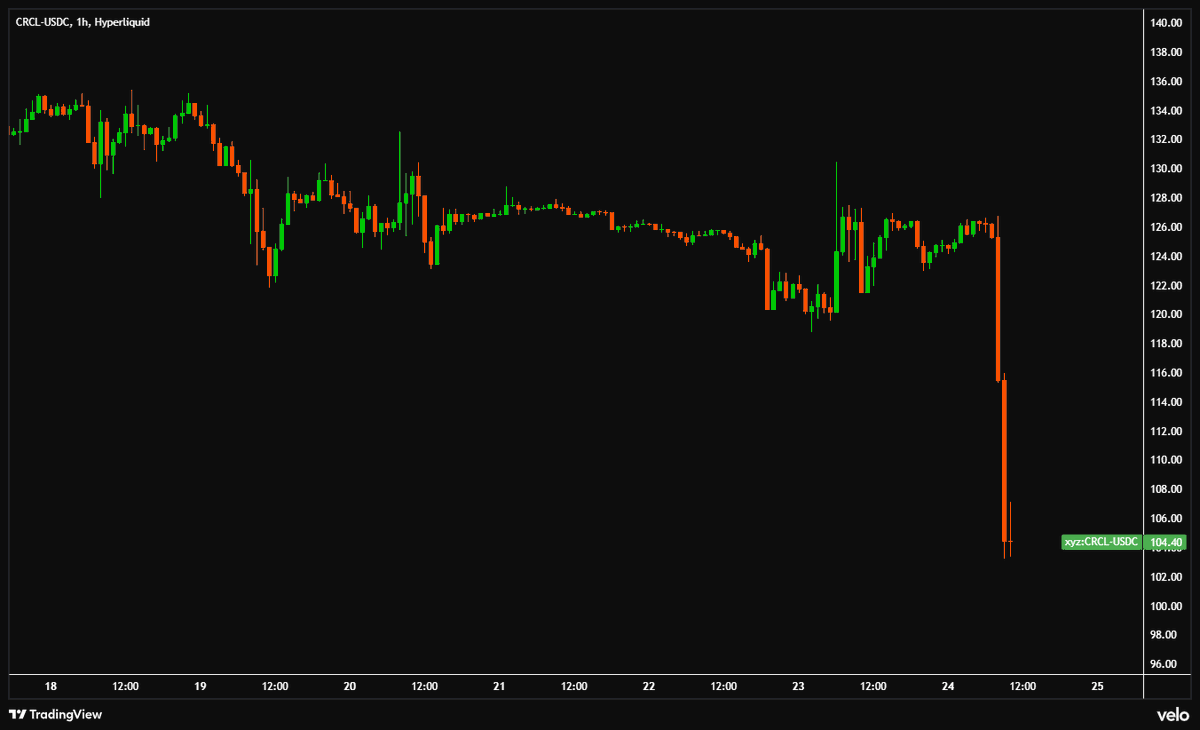Pick the 132.00 price axis label
The image size is (1200, 730).
pos(1167,139)
